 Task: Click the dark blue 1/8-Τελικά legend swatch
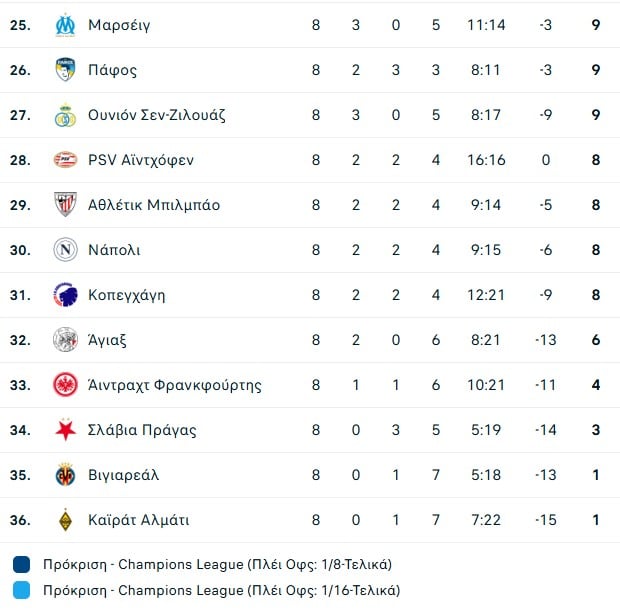(x=22, y=564)
